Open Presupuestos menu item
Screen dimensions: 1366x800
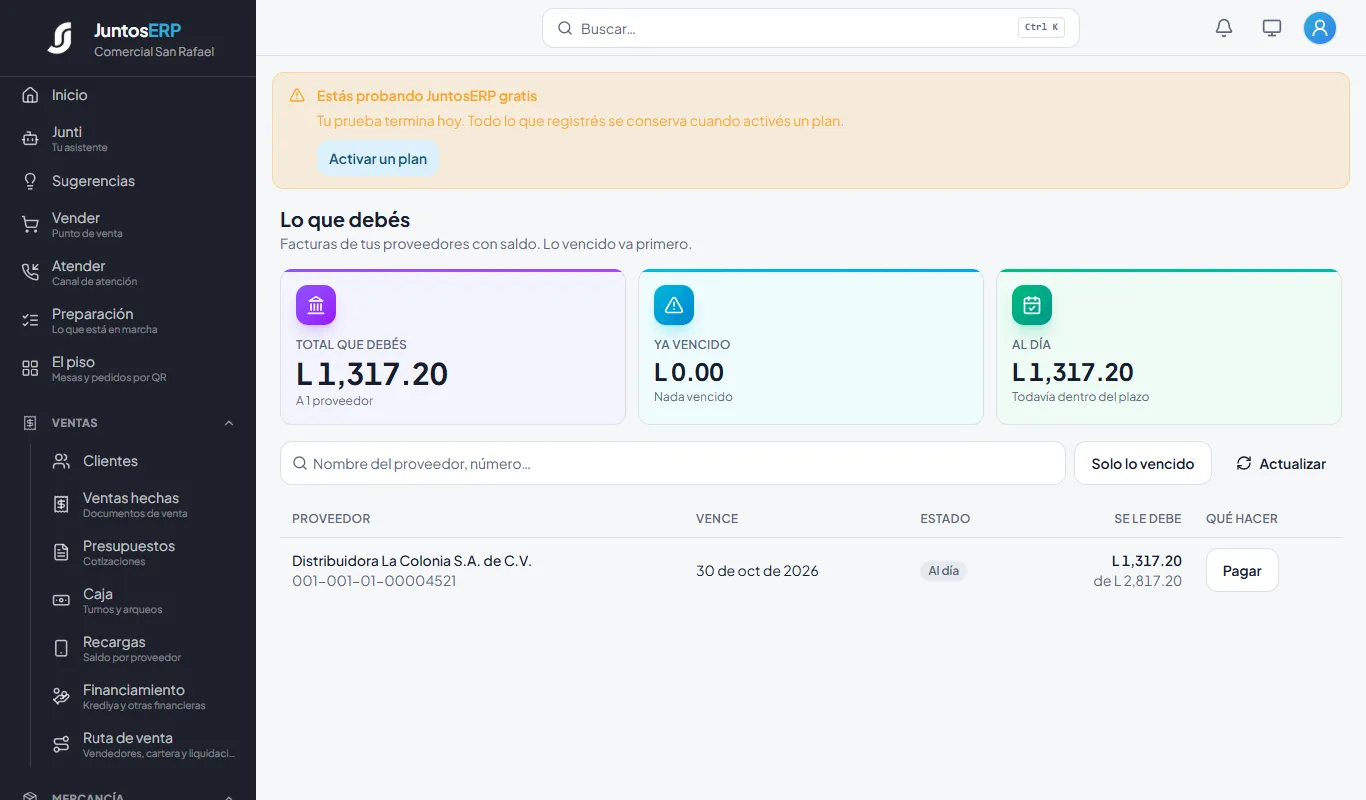coord(143,553)
